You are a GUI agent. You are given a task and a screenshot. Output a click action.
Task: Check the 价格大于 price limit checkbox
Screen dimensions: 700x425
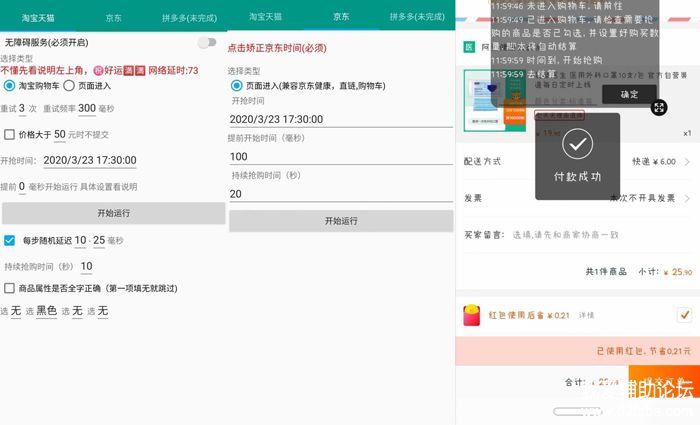pyautogui.click(x=10, y=134)
